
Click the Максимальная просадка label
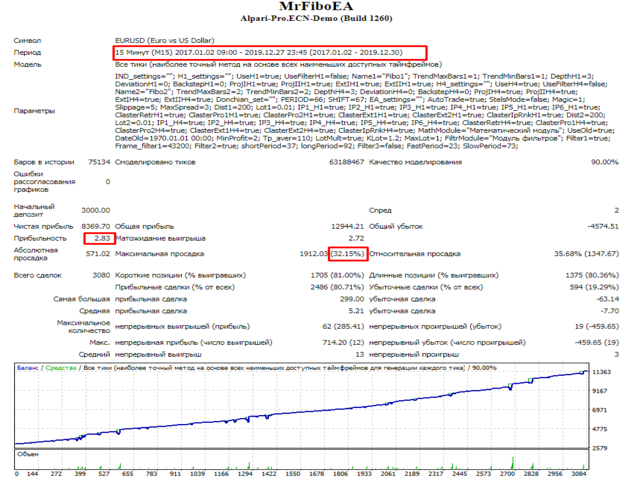pos(160,254)
